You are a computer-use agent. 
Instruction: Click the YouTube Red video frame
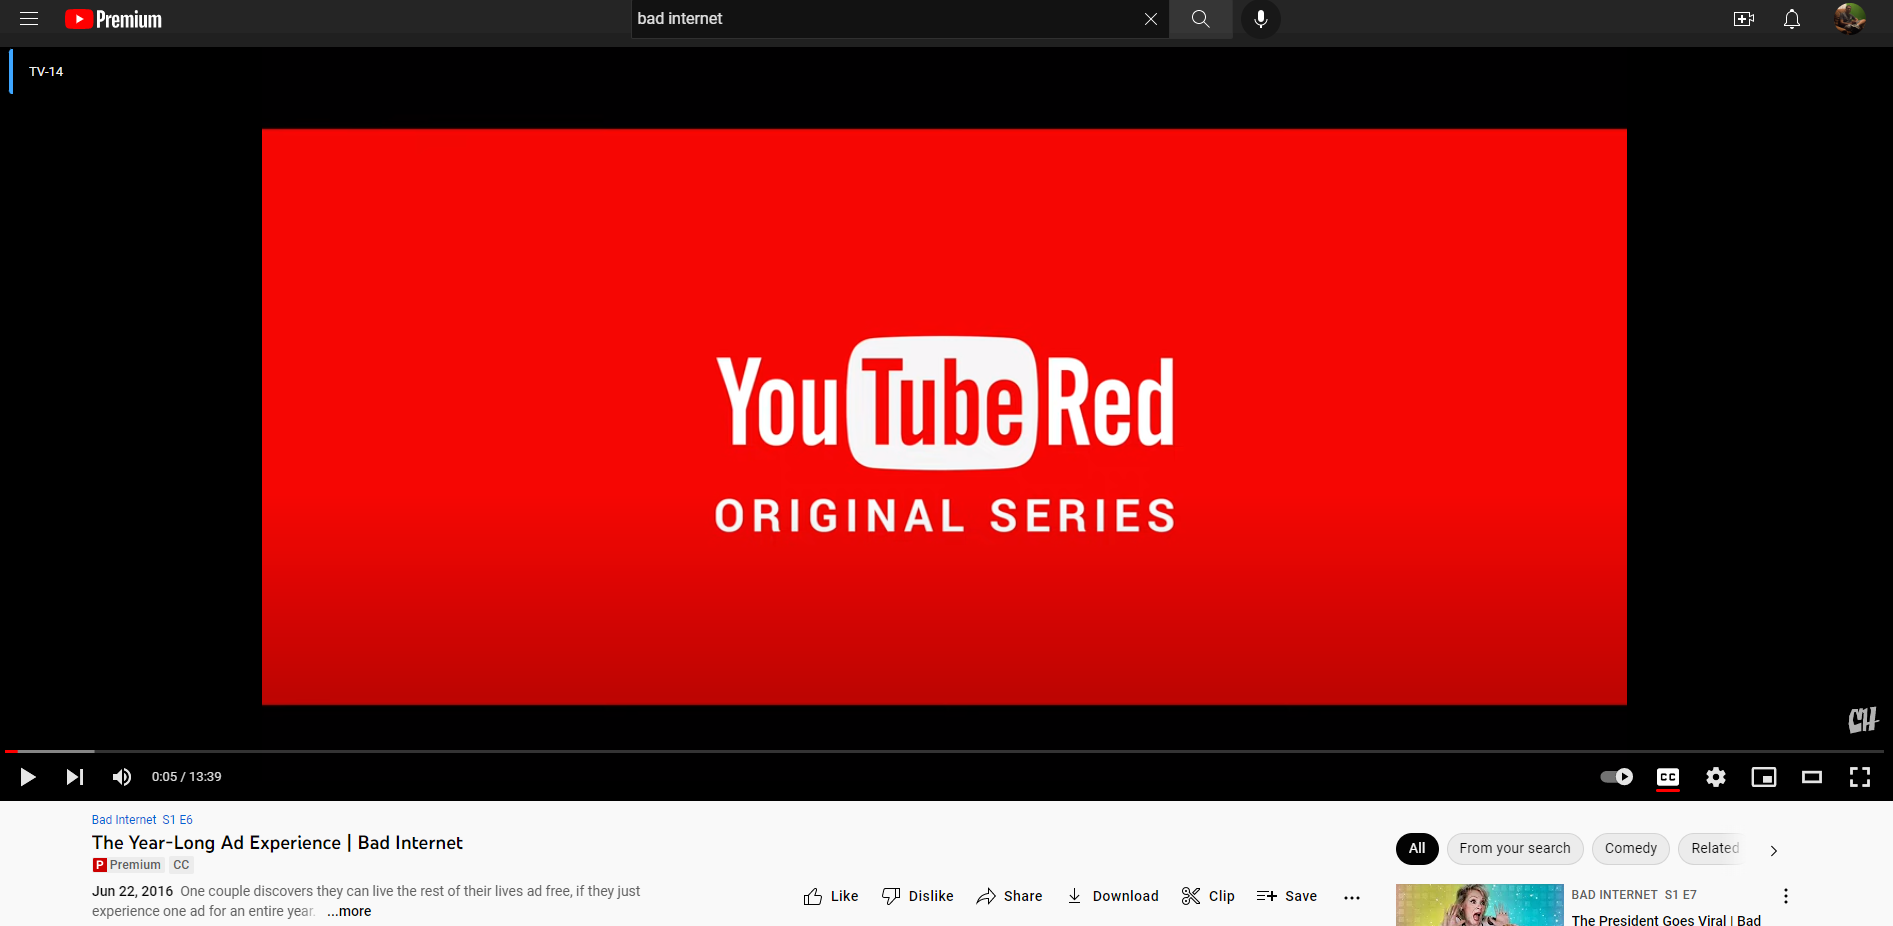tap(944, 417)
